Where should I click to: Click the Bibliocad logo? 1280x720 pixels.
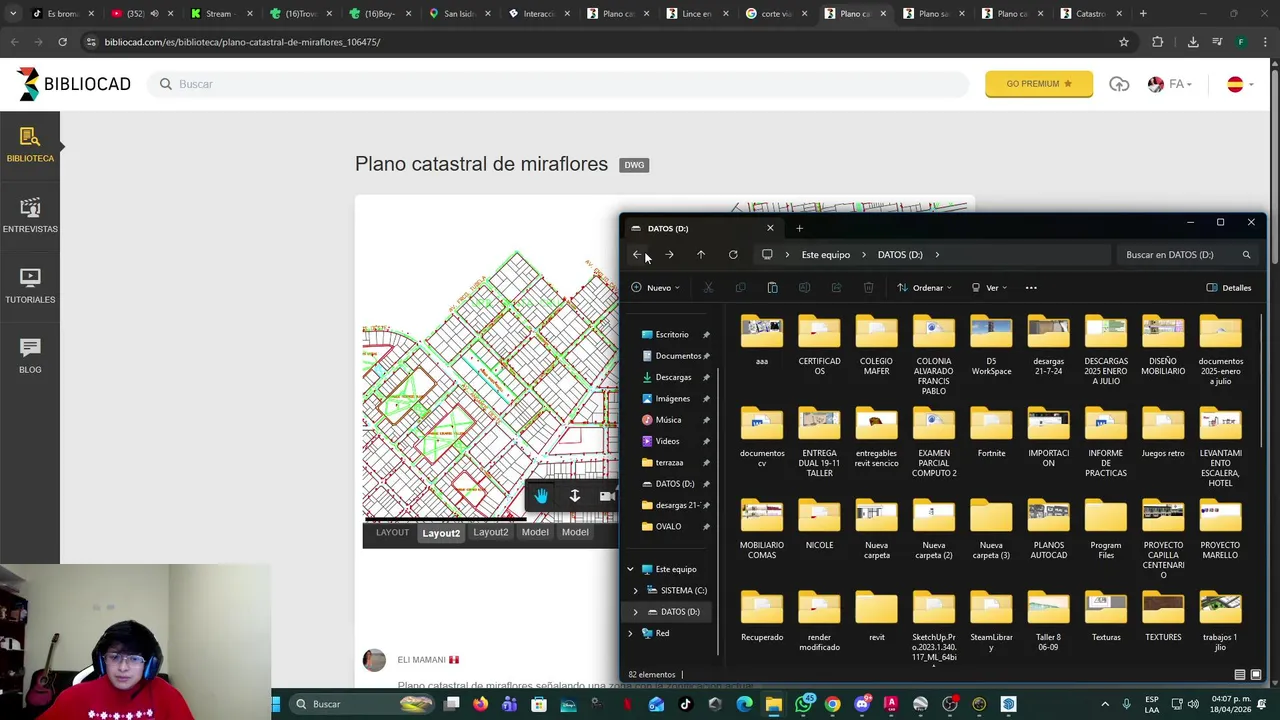coord(73,84)
